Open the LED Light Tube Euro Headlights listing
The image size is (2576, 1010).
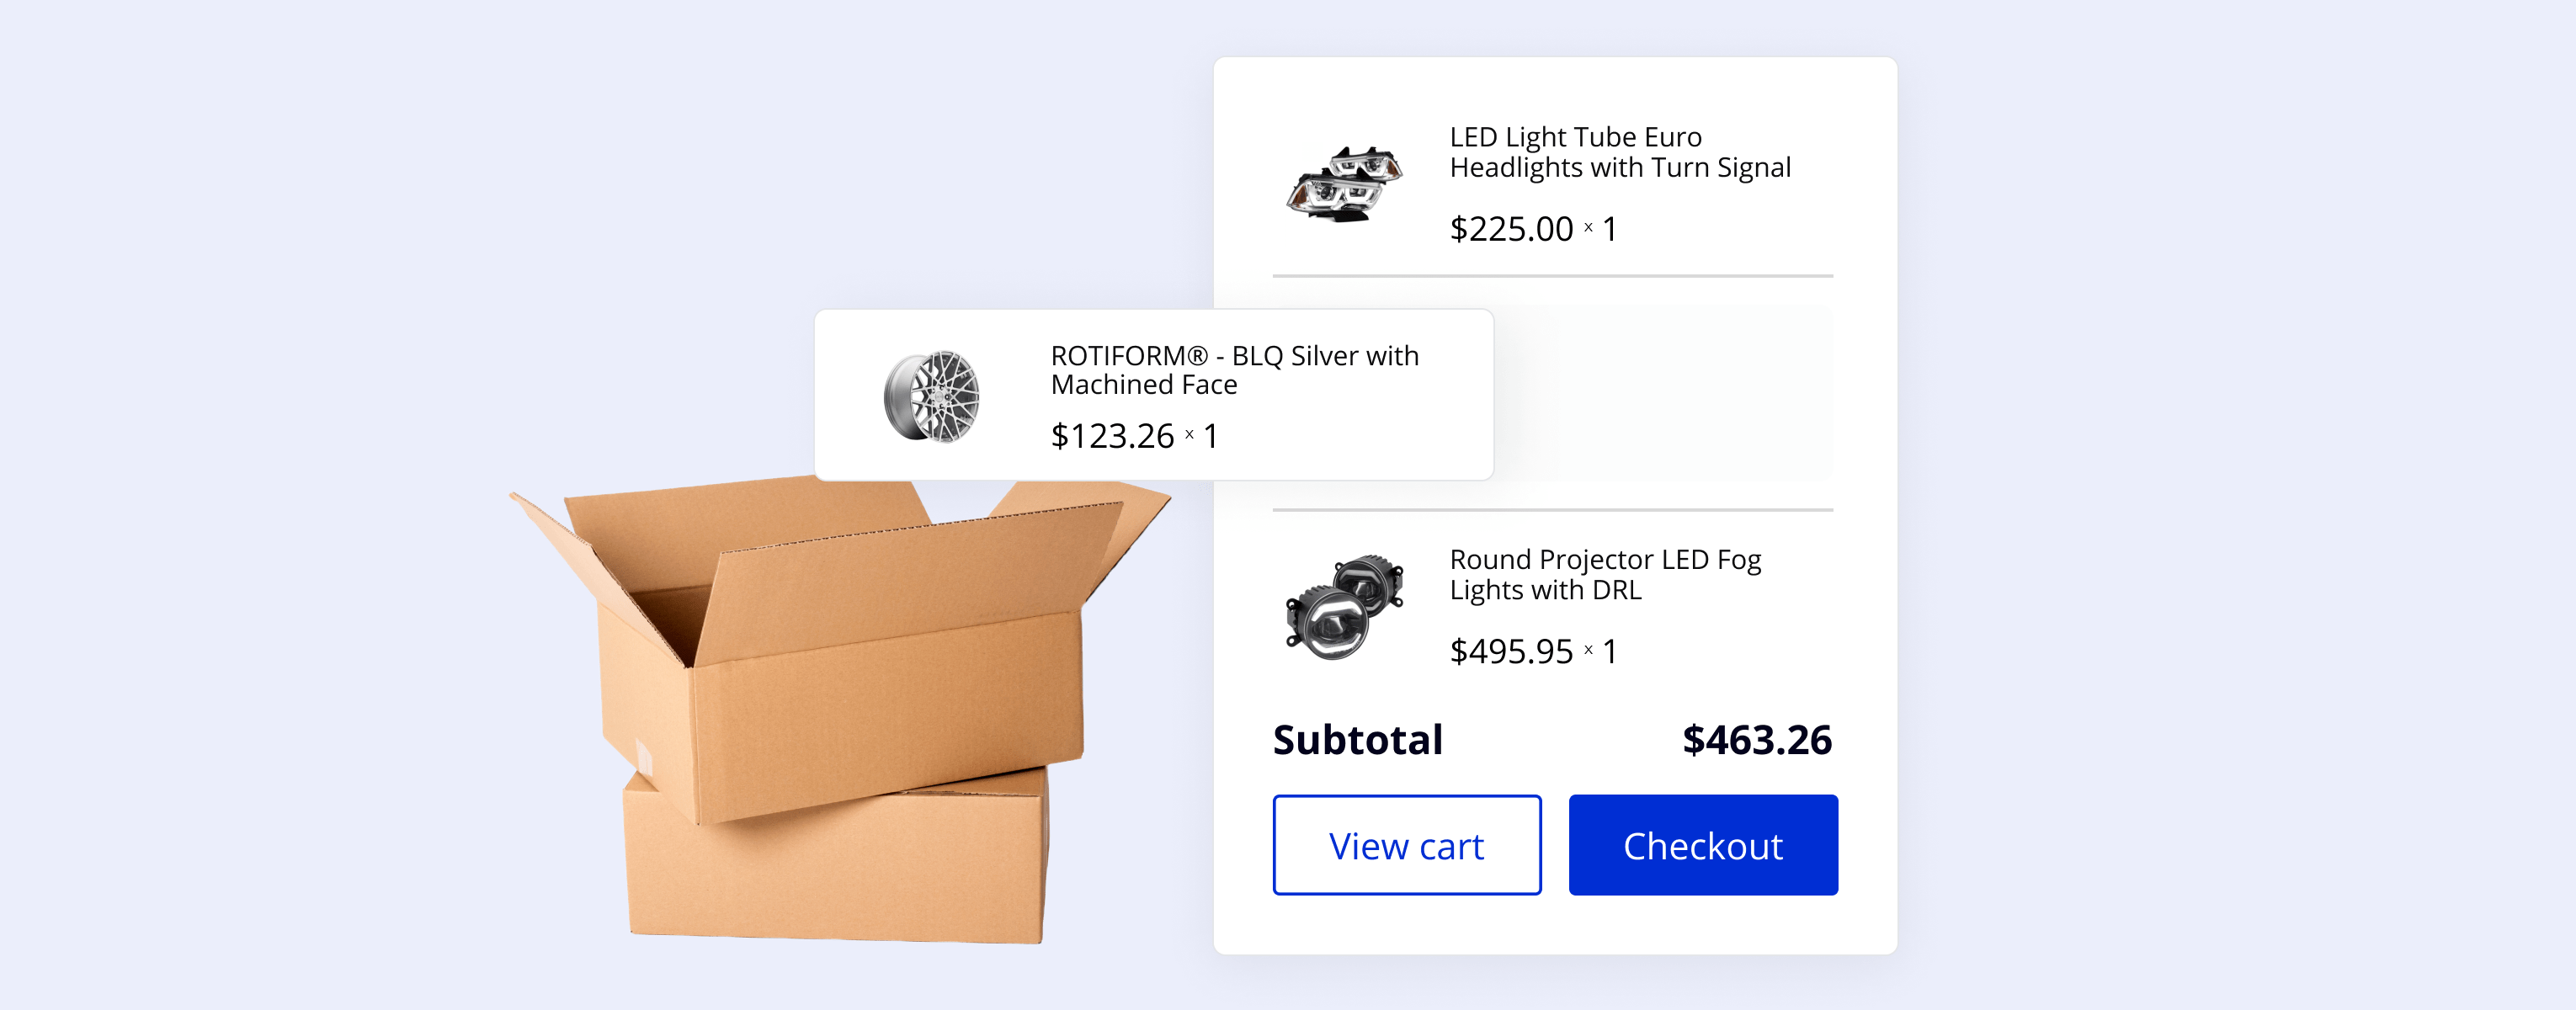tap(1620, 152)
